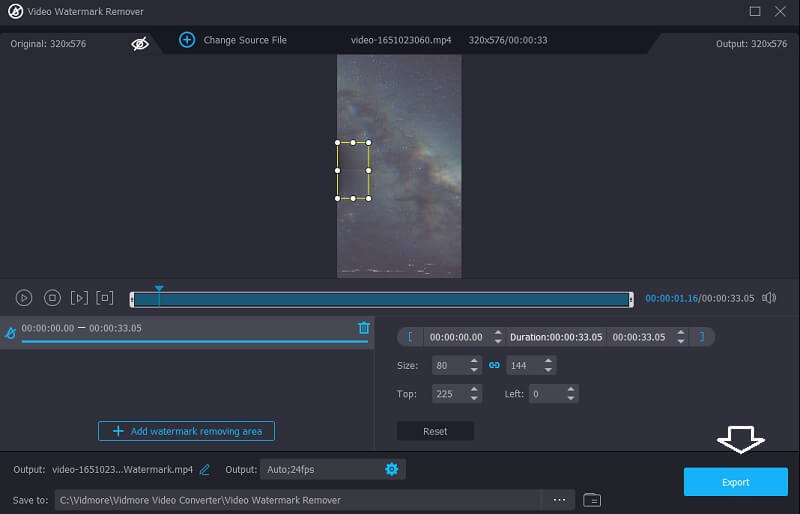800x514 pixels.
Task: Edit output file name pencil icon
Action: 205,469
